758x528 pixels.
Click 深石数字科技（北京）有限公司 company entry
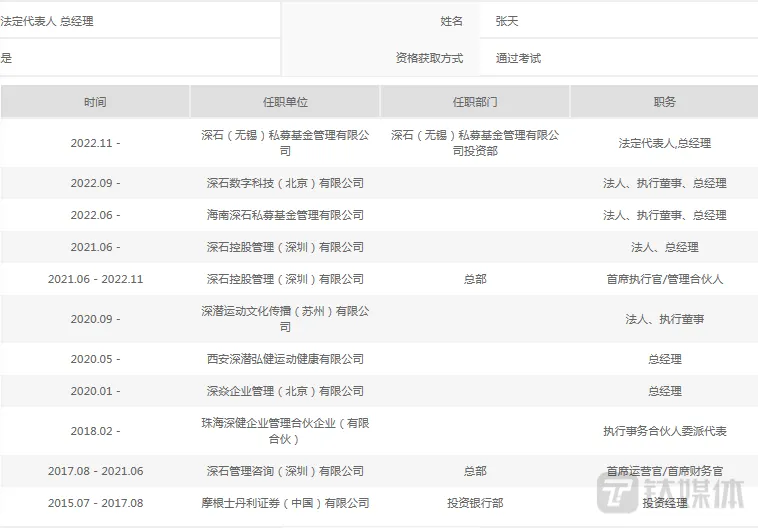[285, 183]
